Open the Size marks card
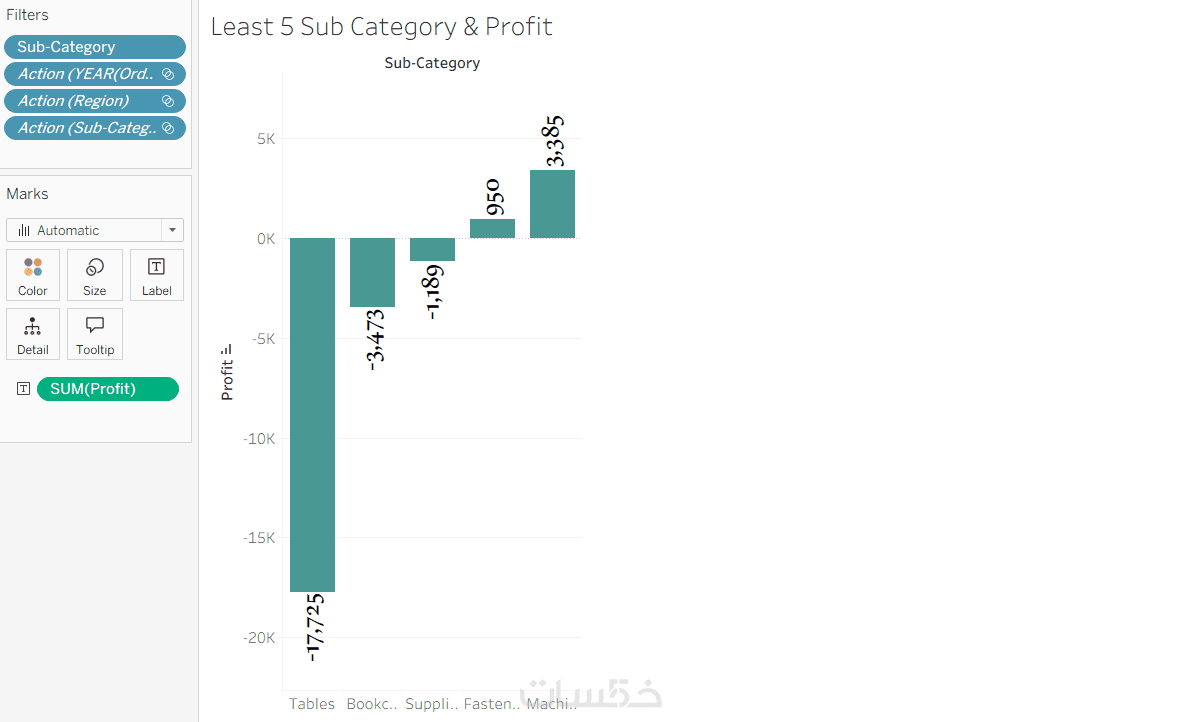The width and height of the screenshot is (1183, 722). click(95, 275)
